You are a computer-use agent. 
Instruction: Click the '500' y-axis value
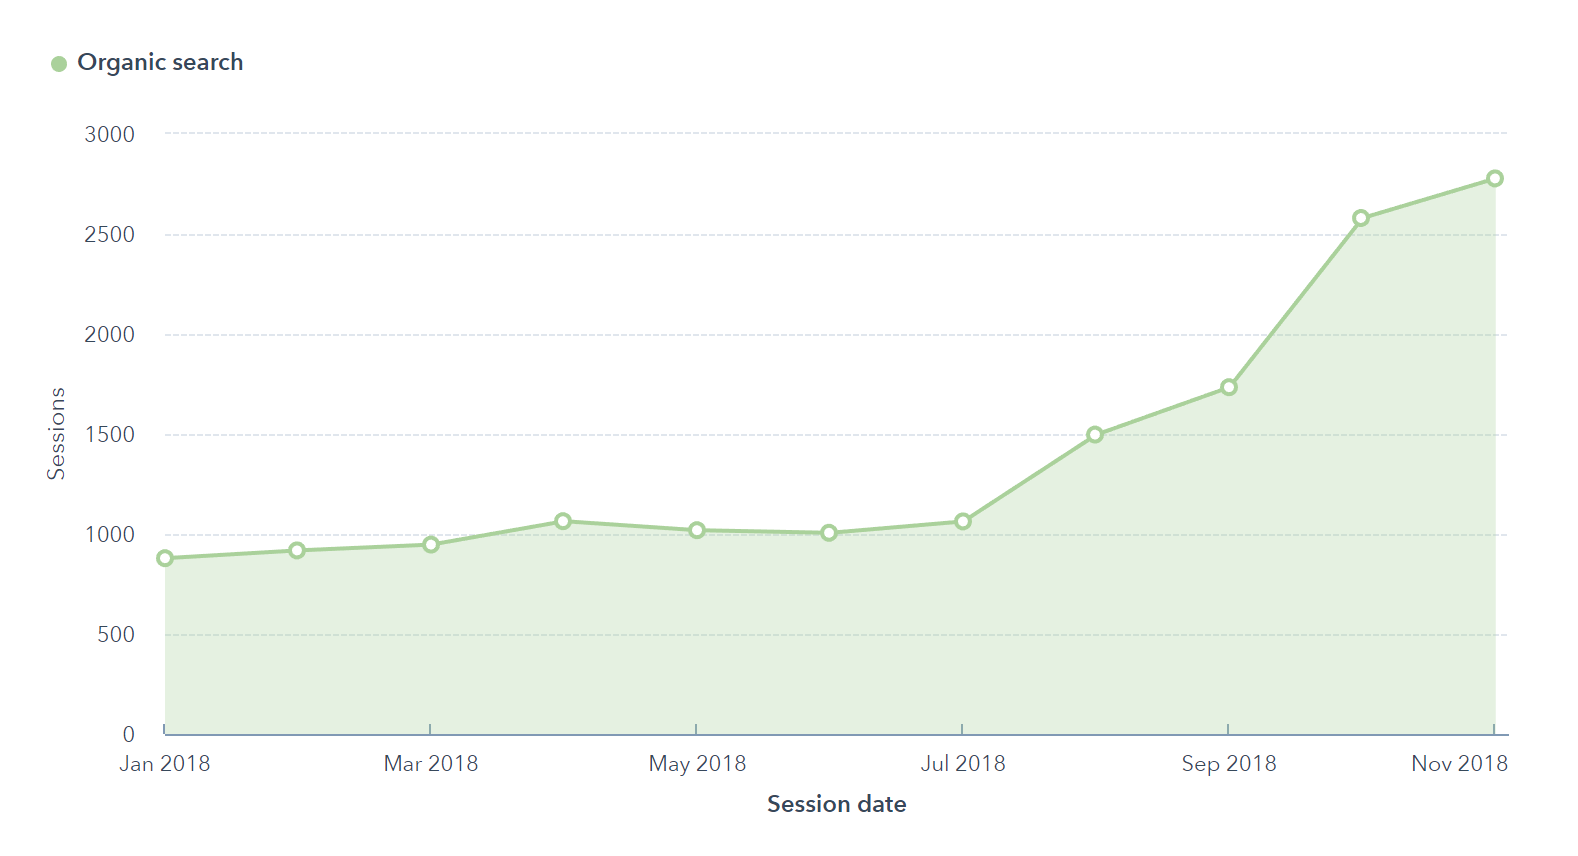116,634
